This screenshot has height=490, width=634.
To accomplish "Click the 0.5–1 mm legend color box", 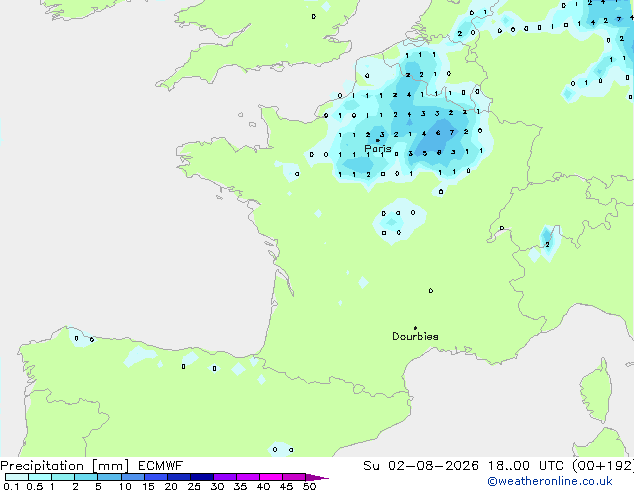I will click(x=40, y=477).
